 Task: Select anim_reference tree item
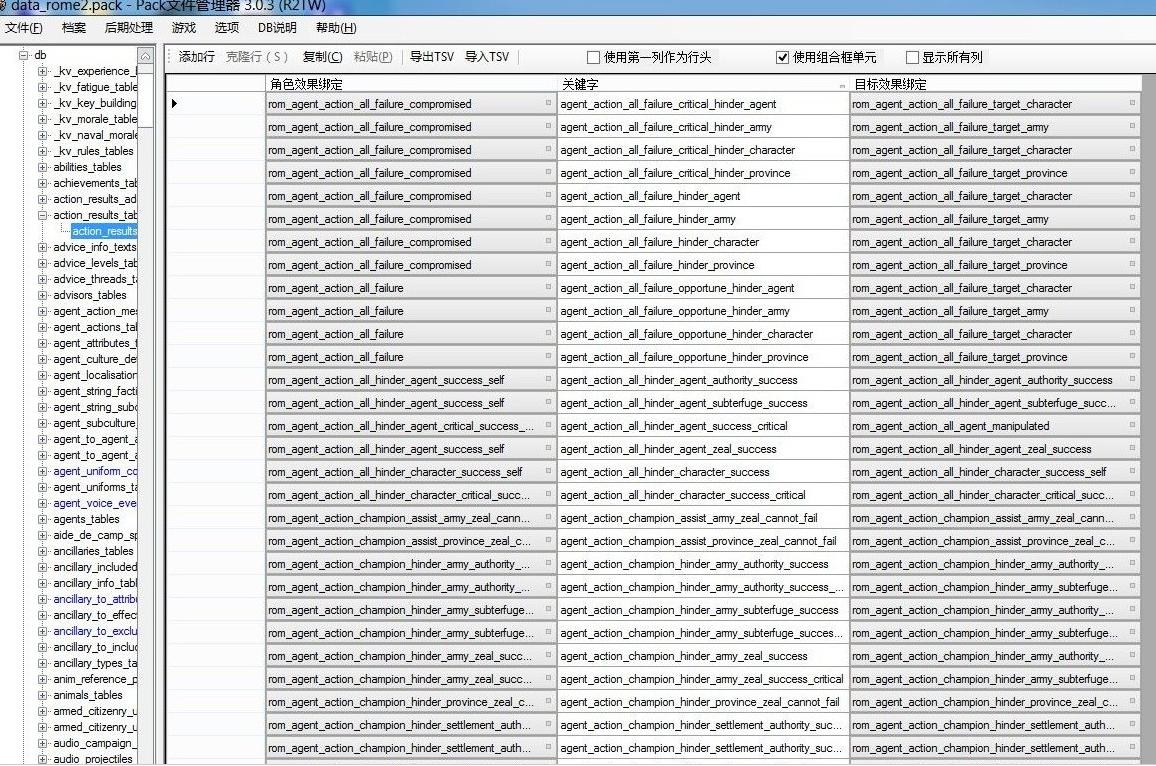coord(94,679)
